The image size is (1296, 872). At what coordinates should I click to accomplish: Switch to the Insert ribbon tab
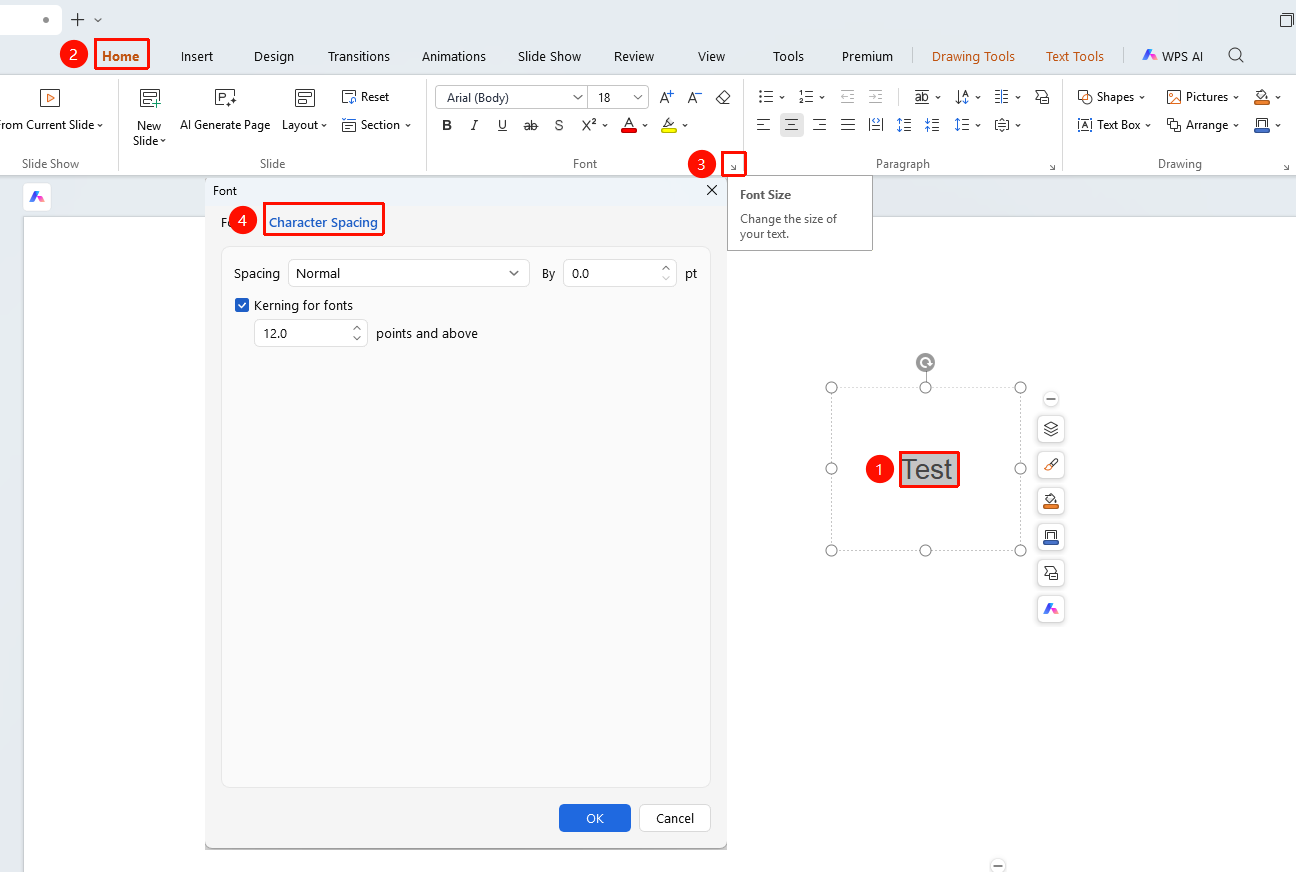[197, 56]
